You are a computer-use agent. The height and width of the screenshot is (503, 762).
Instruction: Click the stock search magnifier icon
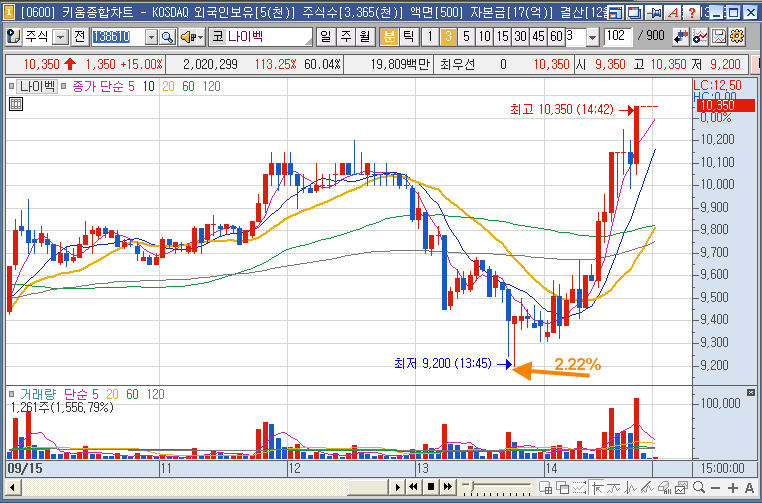[168, 37]
